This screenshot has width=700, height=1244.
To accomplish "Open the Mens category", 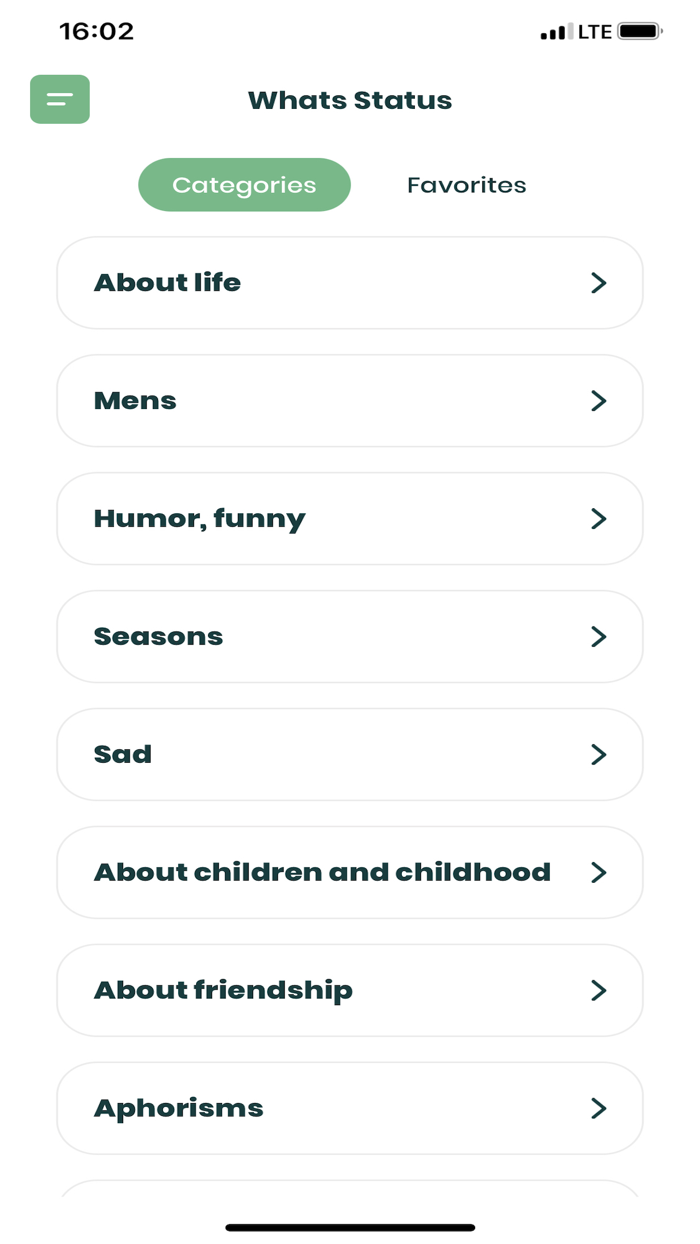I will tap(350, 400).
